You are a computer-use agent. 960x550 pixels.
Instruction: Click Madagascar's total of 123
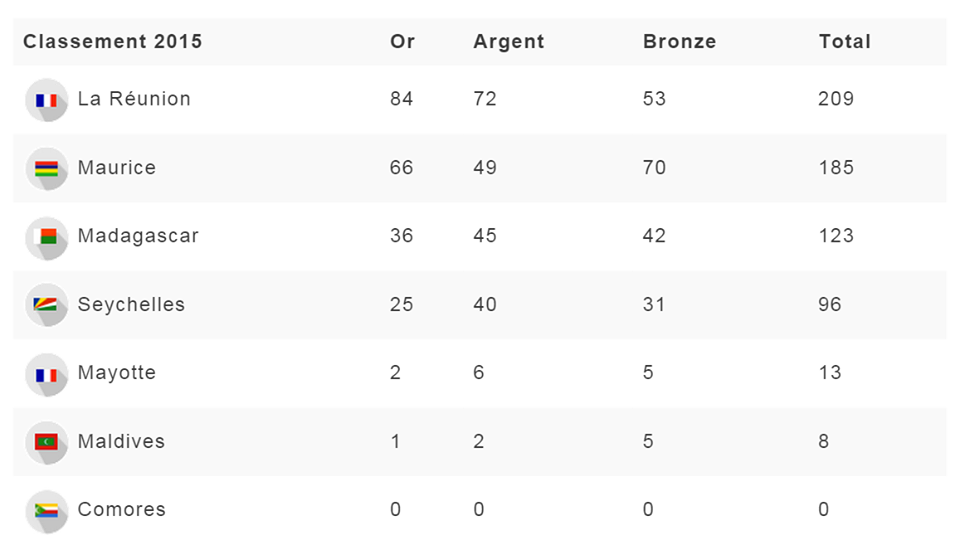pyautogui.click(x=835, y=236)
